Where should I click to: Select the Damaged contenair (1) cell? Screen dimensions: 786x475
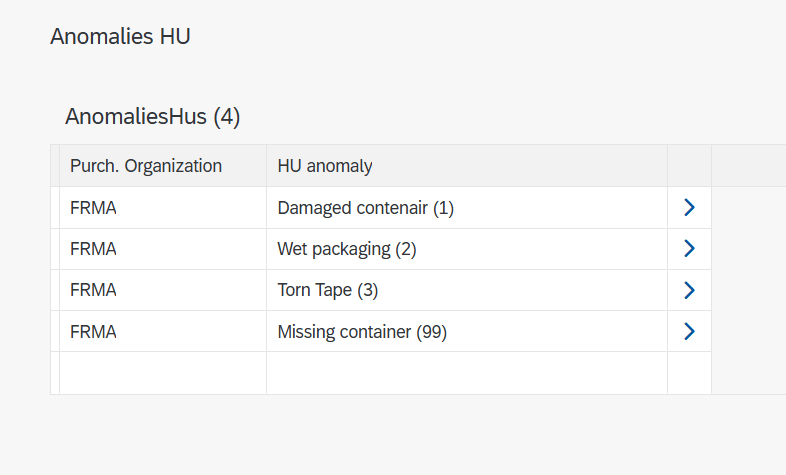pyautogui.click(x=365, y=208)
